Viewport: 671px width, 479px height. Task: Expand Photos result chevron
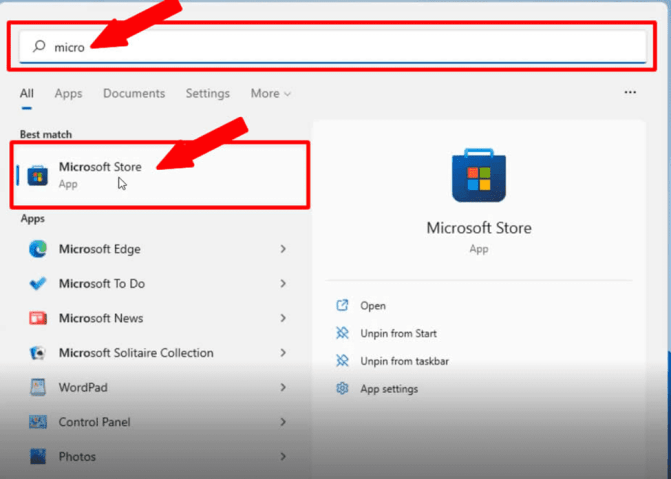pos(283,457)
